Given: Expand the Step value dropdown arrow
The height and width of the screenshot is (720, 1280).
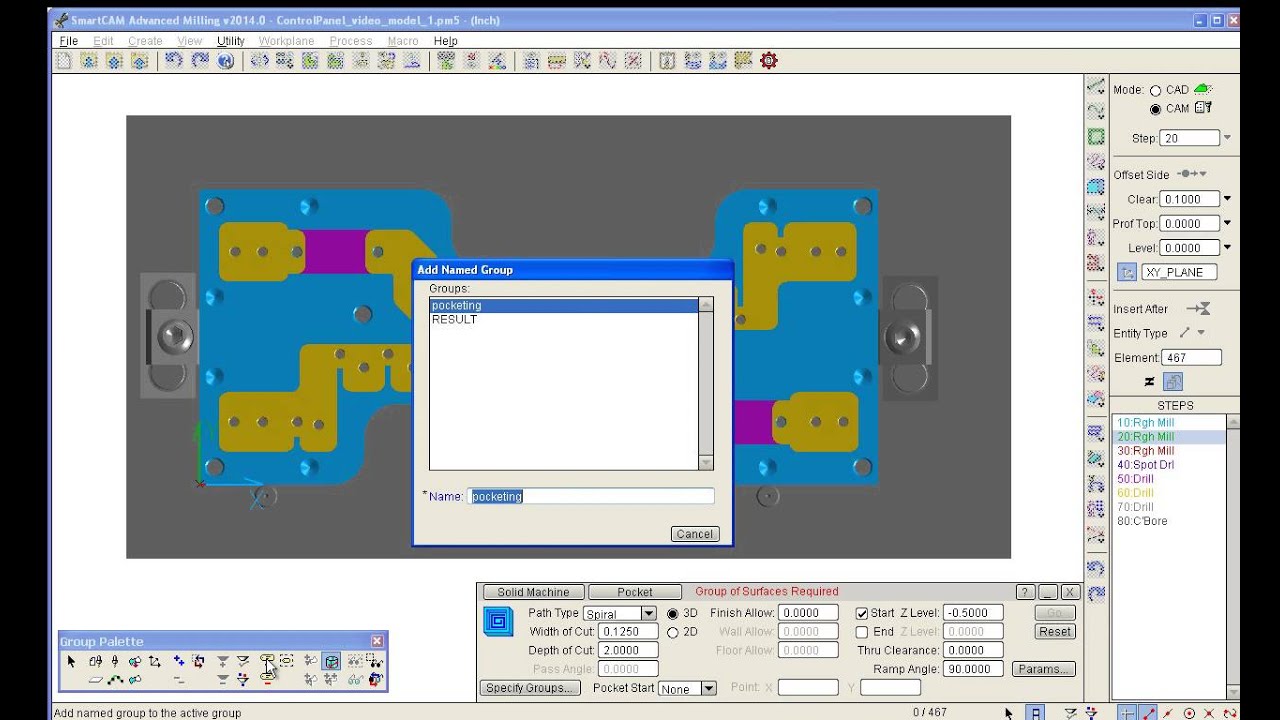Looking at the screenshot, I should [x=1227, y=138].
